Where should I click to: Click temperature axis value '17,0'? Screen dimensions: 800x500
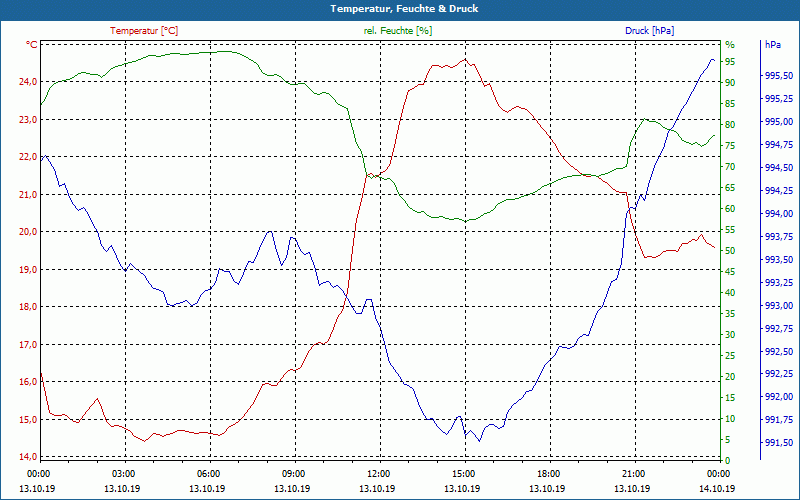click(x=29, y=344)
